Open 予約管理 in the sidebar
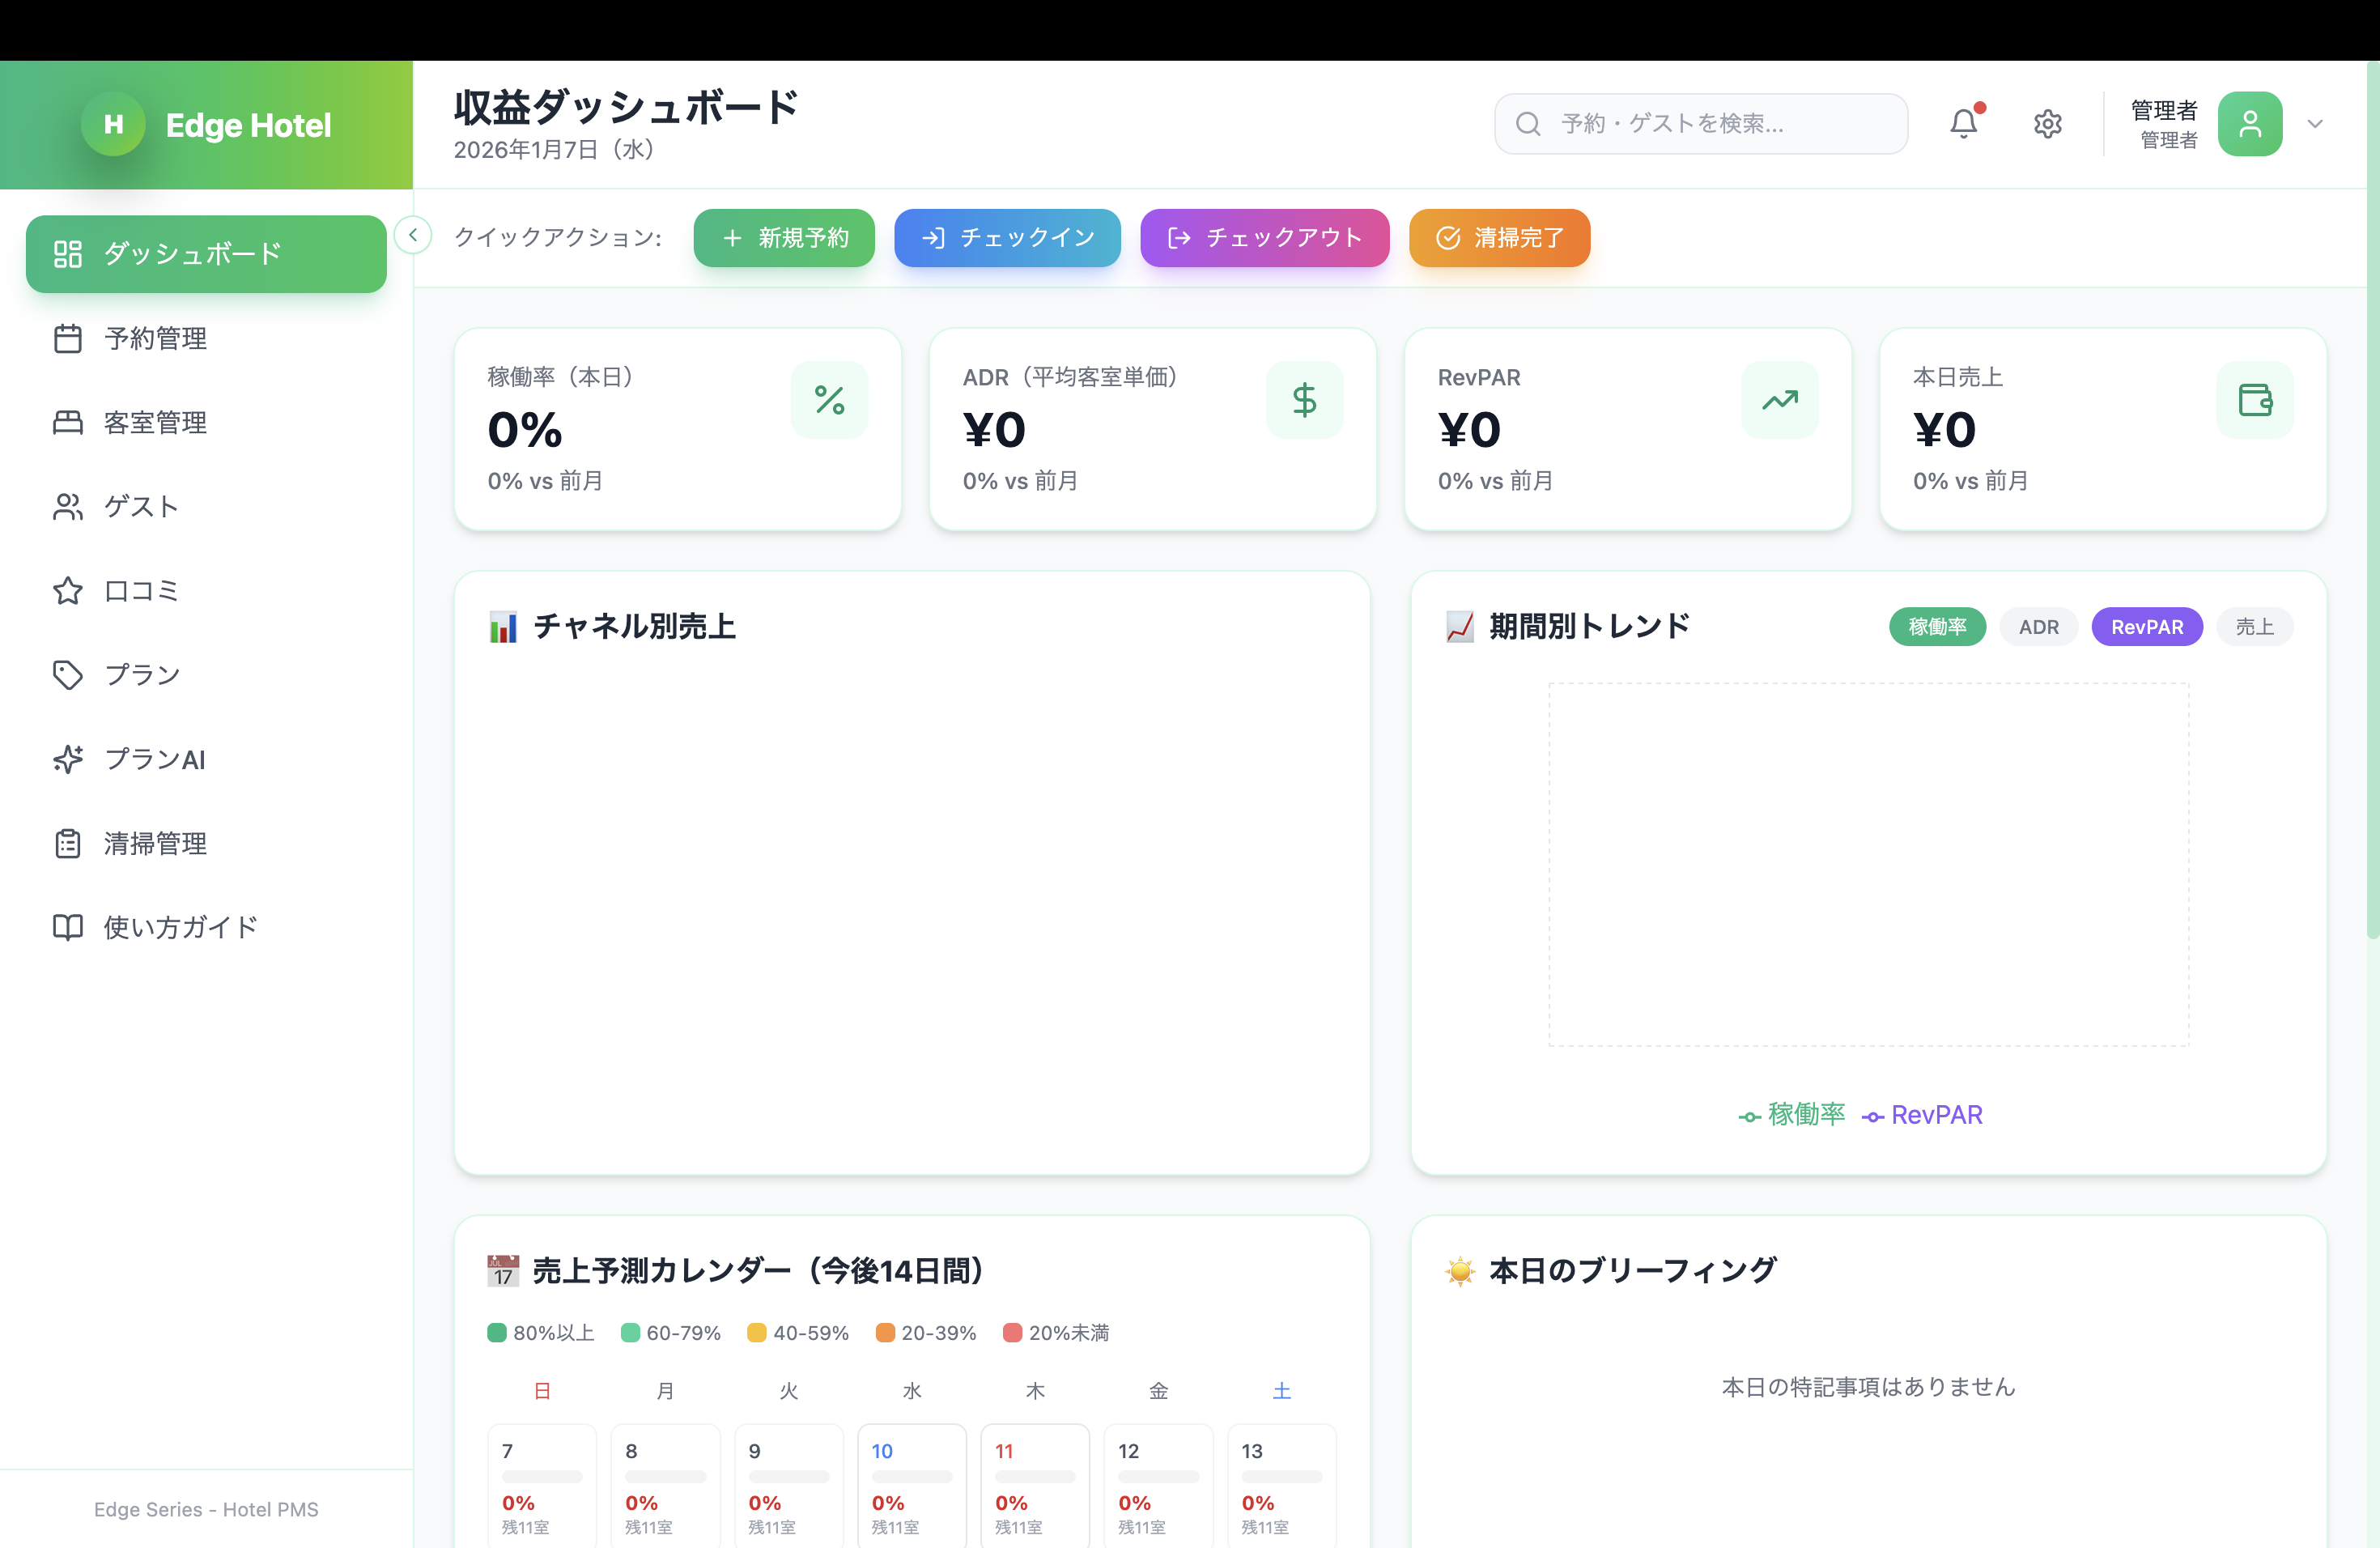The image size is (2380, 1548). pos(155,339)
